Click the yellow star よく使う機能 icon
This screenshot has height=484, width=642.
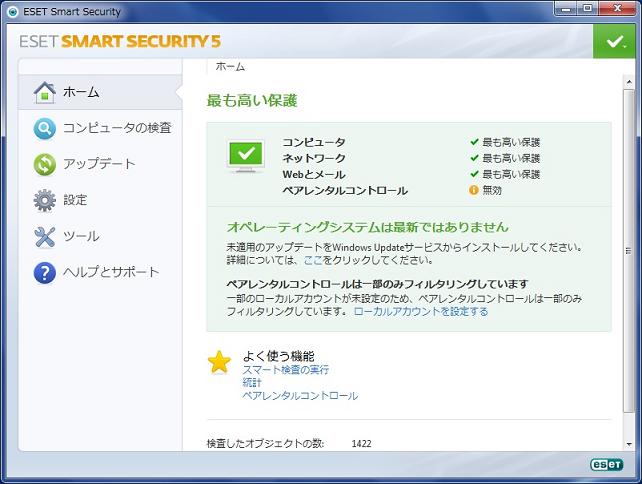(x=219, y=362)
